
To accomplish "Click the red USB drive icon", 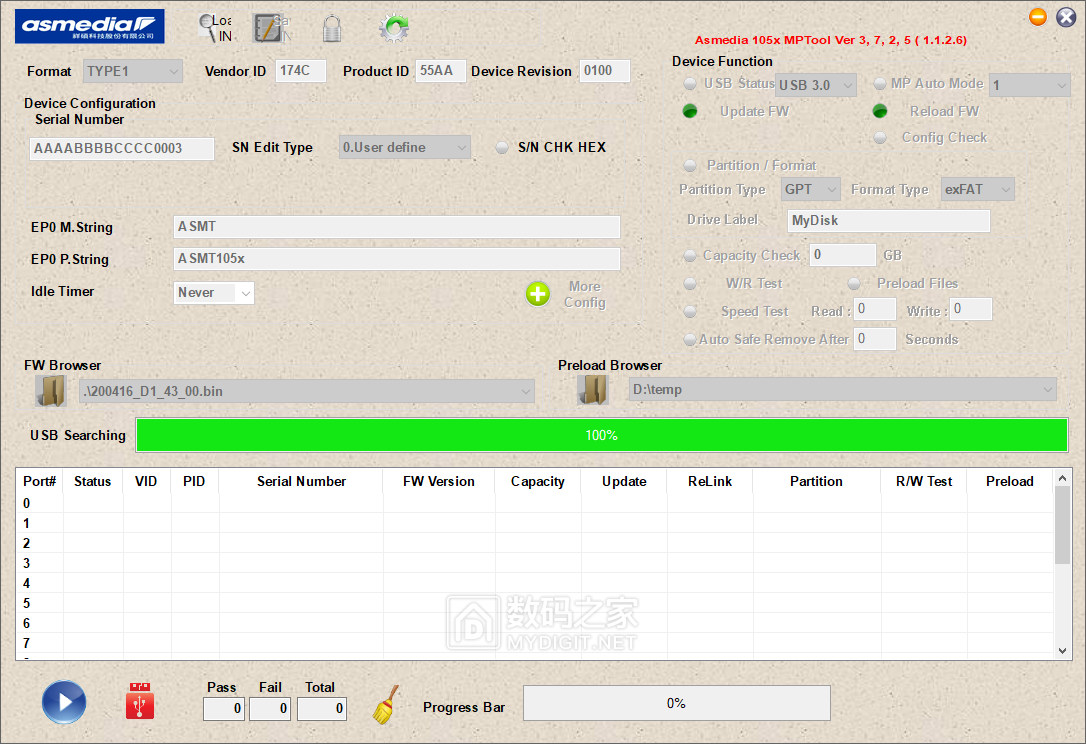I will (140, 702).
